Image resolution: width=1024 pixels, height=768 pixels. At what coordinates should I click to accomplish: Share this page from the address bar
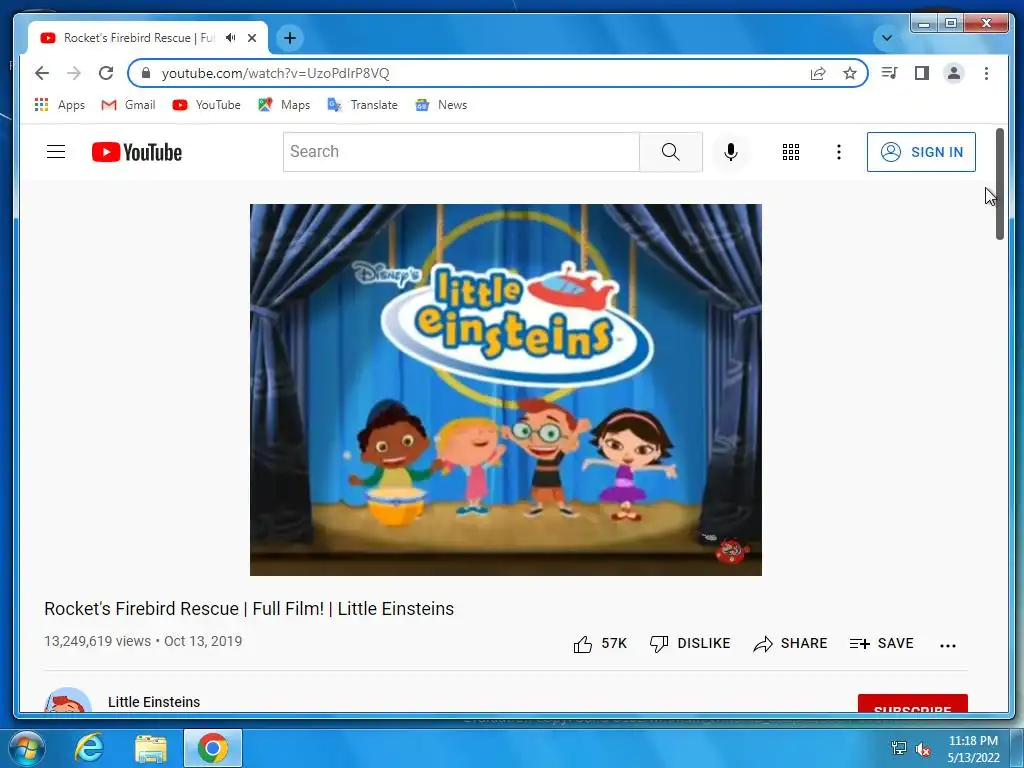[818, 73]
